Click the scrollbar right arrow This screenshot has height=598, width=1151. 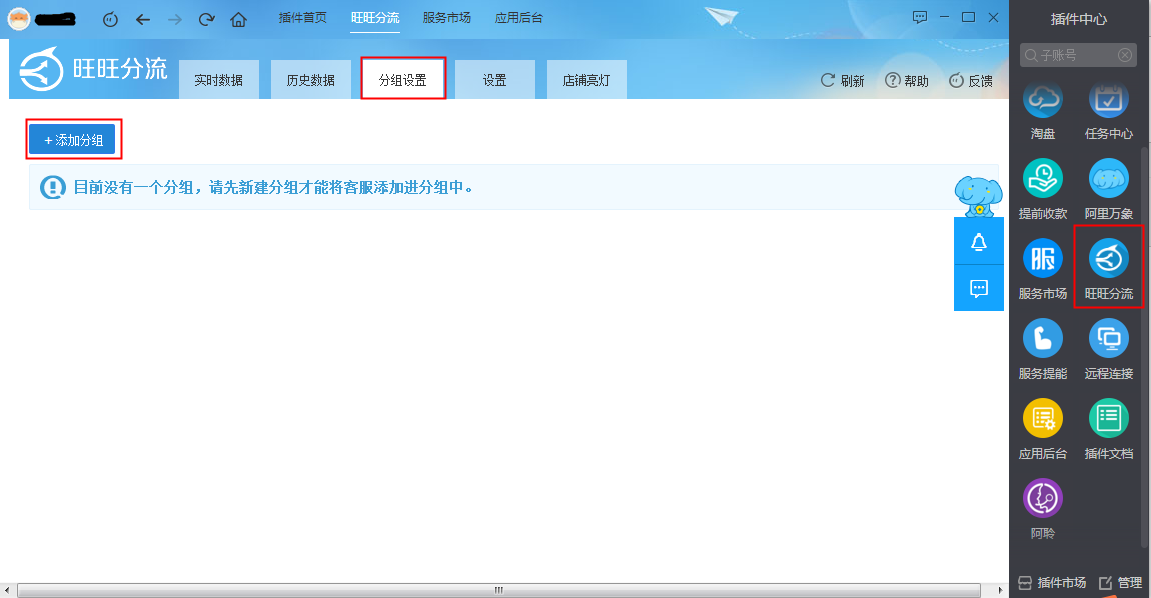coord(1000,590)
